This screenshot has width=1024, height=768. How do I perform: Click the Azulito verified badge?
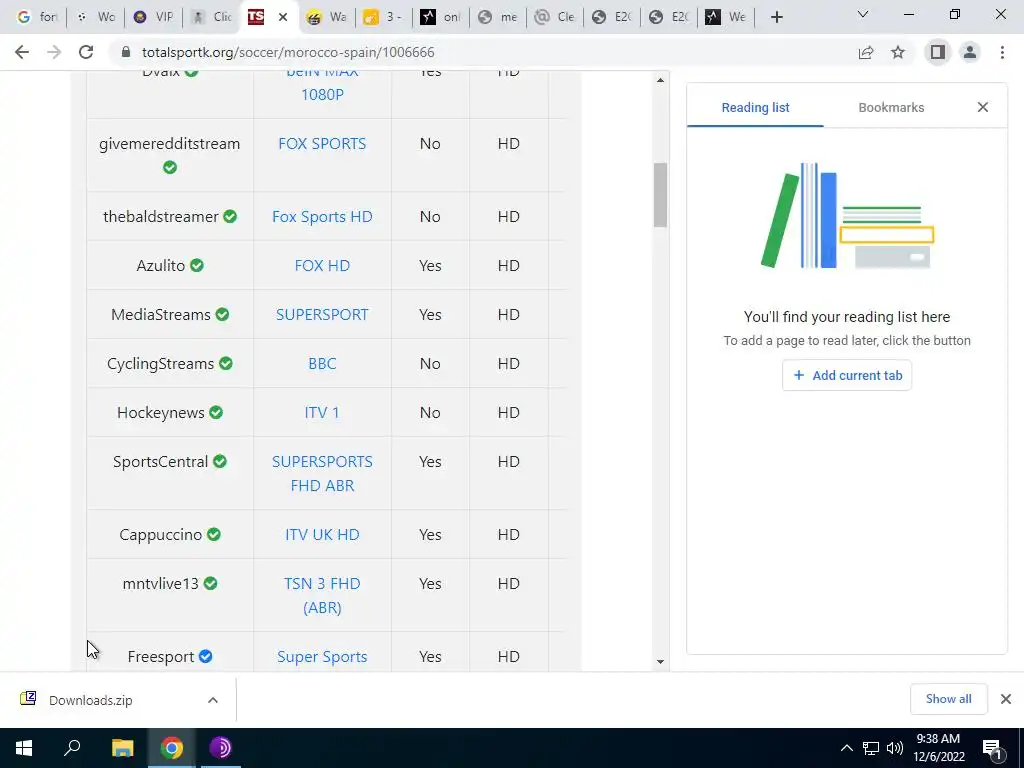tap(197, 265)
